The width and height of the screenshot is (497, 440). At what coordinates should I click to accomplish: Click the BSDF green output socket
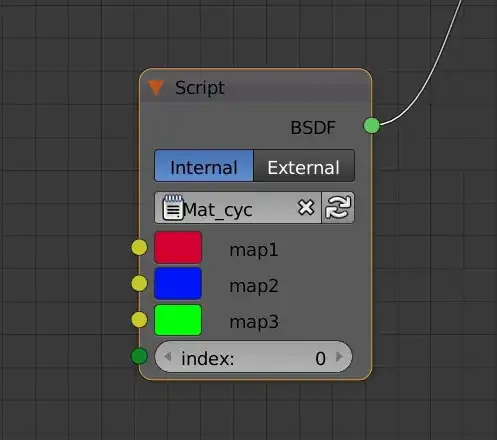pyautogui.click(x=372, y=126)
